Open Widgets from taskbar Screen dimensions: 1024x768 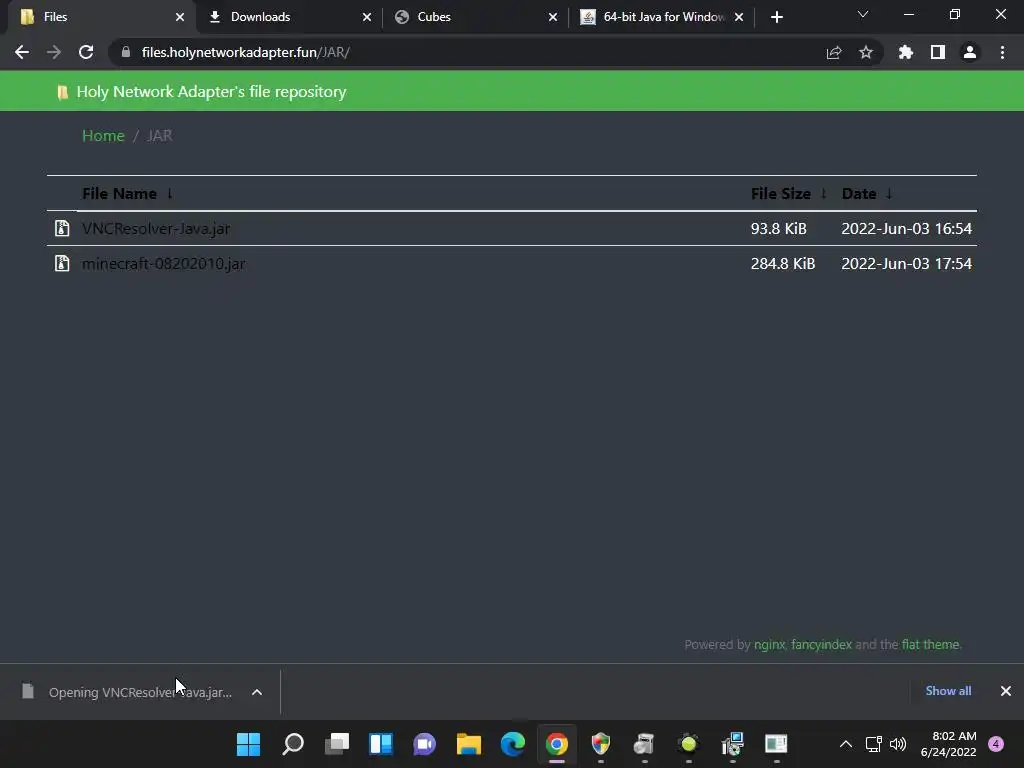click(x=381, y=744)
